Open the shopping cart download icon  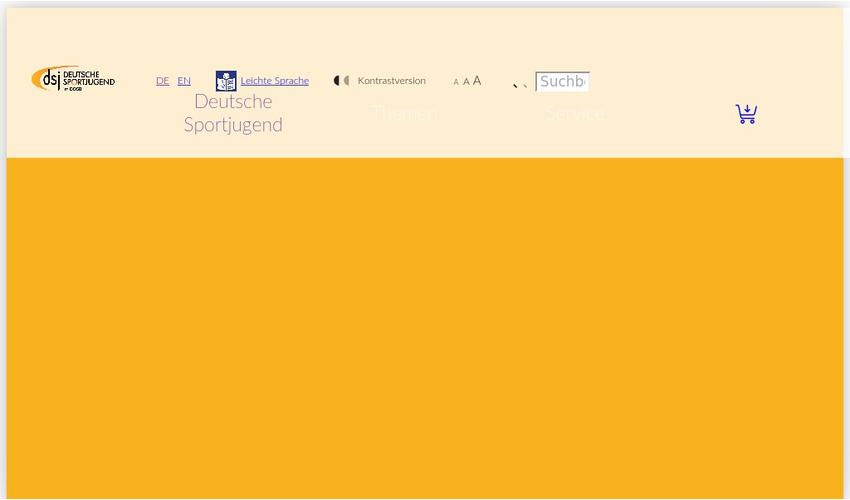[746, 114]
